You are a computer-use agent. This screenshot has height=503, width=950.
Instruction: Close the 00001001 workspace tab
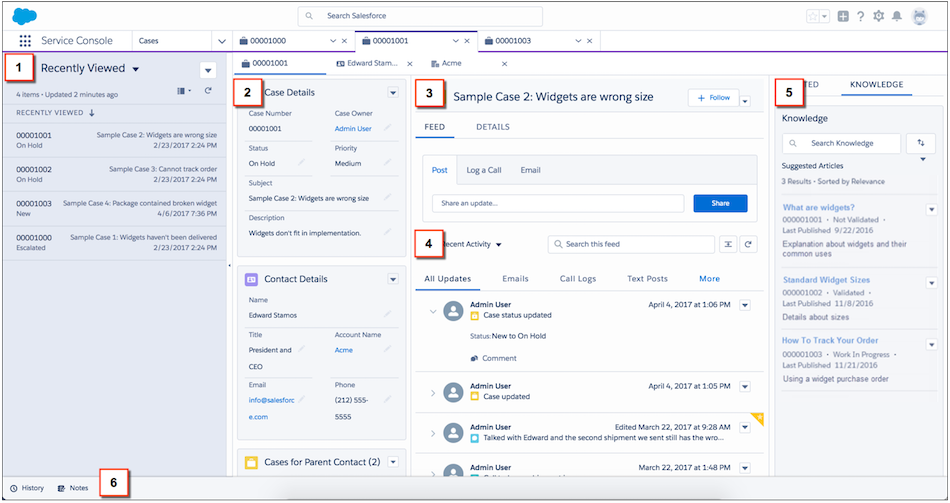[467, 41]
